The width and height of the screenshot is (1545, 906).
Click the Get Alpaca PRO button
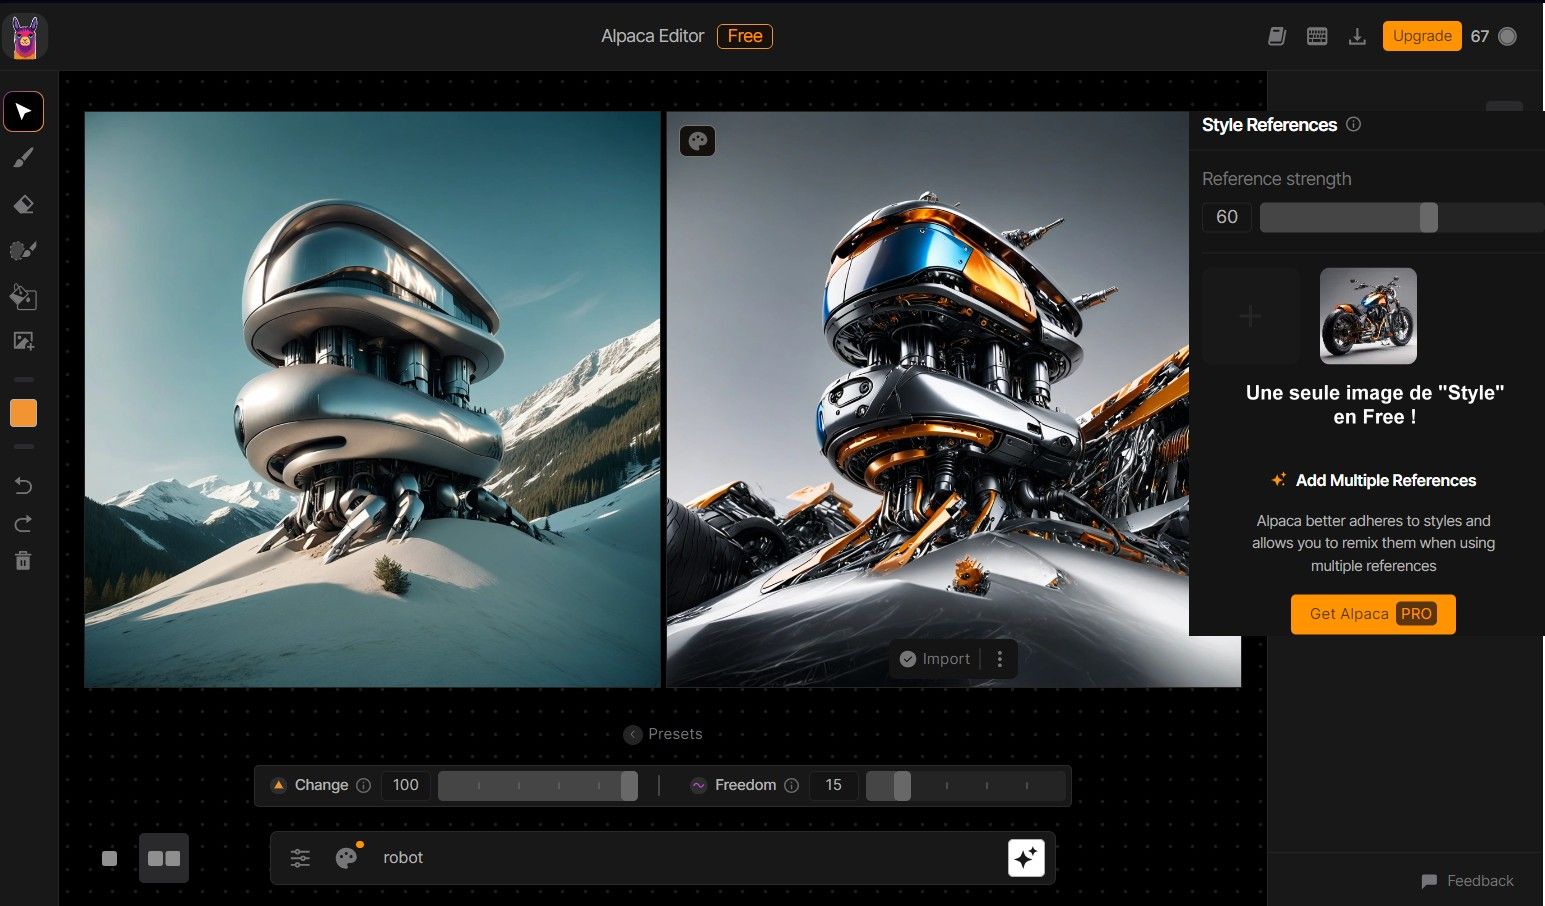coord(1373,614)
